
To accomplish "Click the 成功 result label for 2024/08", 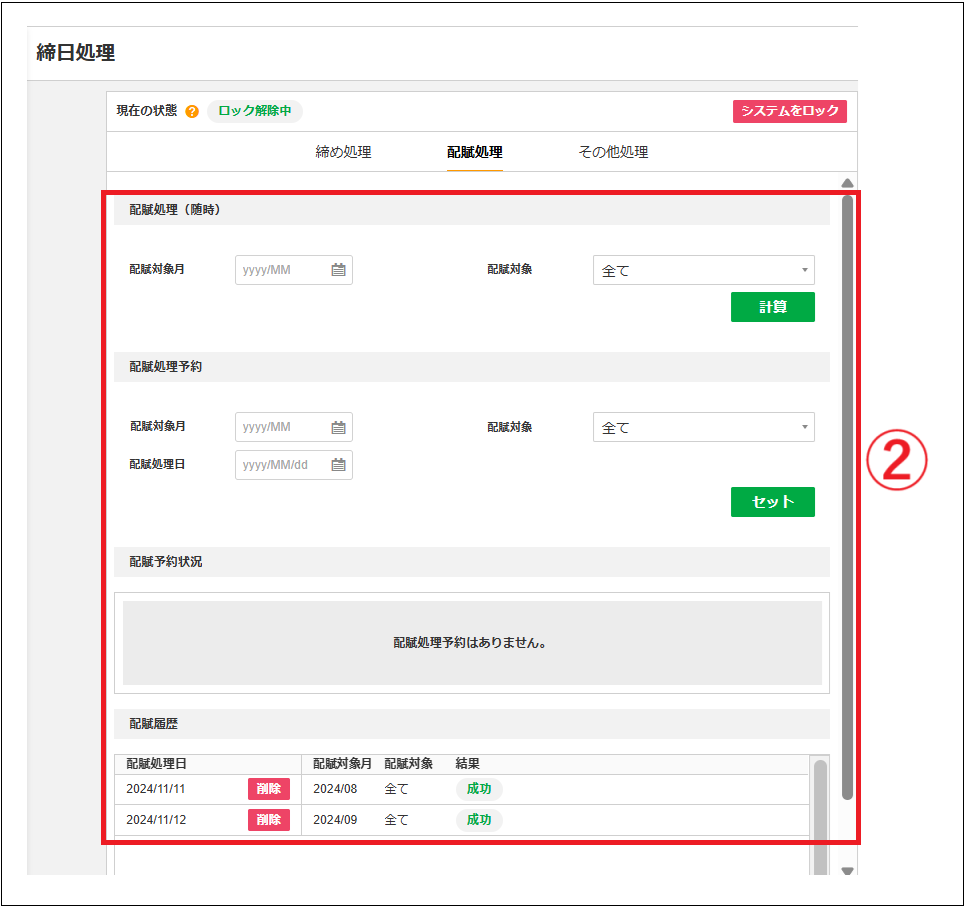I will click(478, 788).
